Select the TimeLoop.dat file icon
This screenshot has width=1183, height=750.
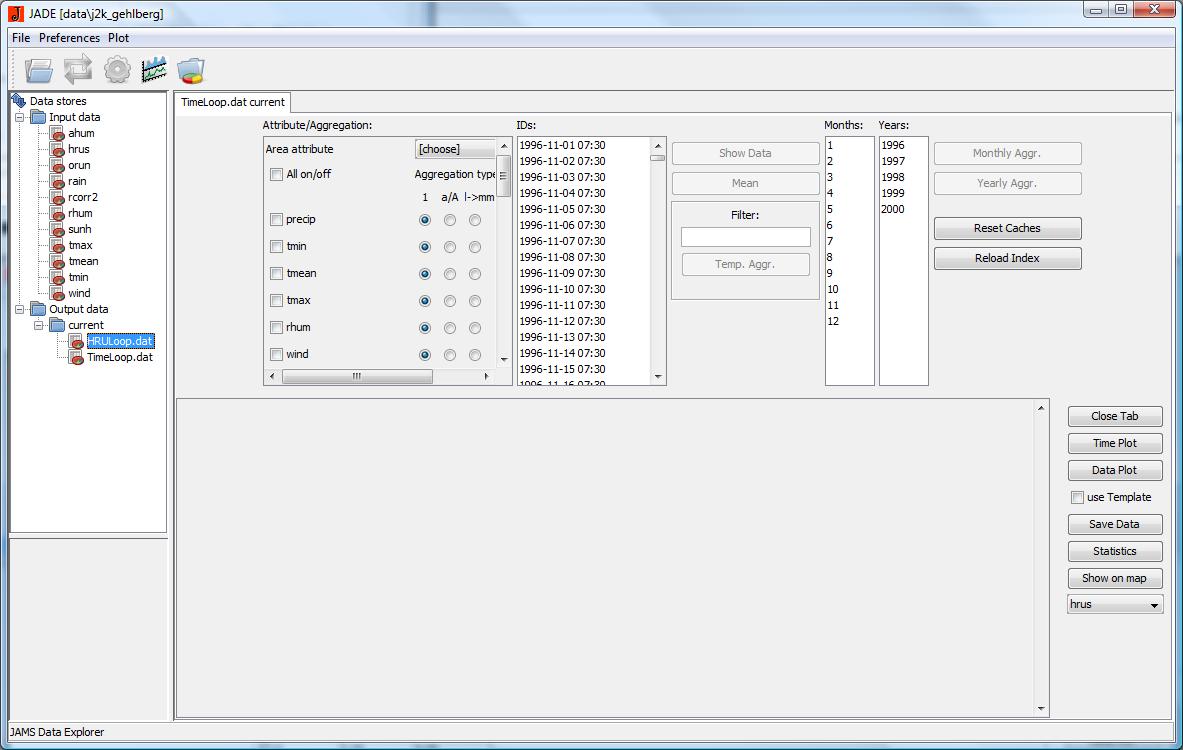(x=76, y=357)
